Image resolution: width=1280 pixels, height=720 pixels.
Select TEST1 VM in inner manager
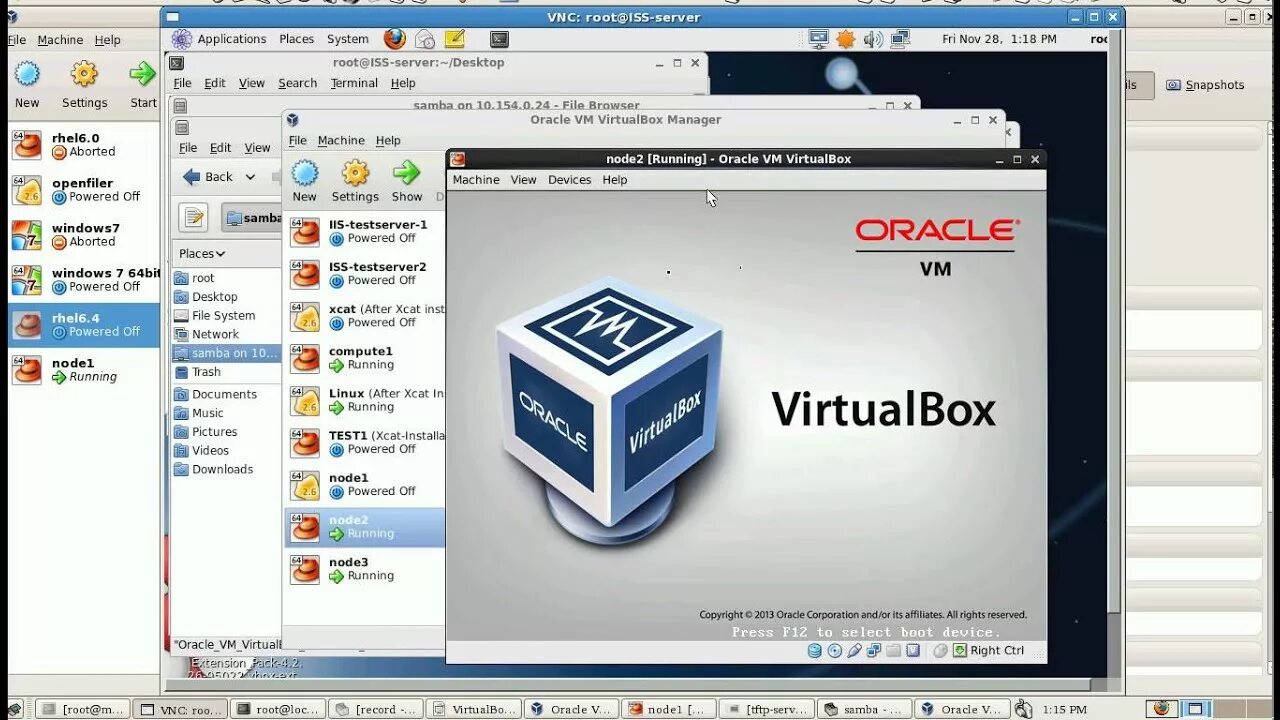pyautogui.click(x=366, y=443)
